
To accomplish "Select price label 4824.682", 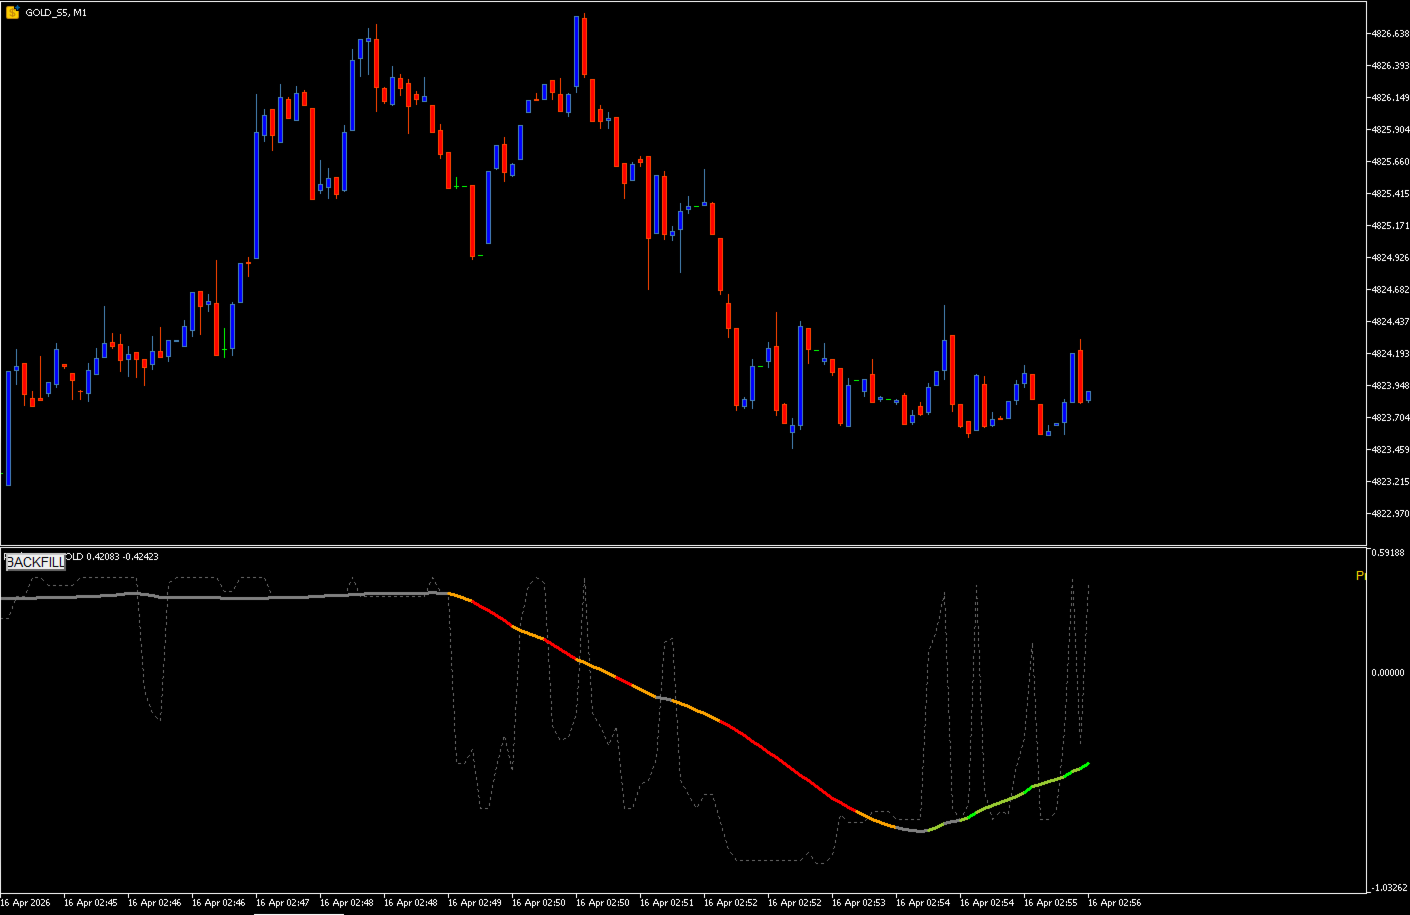I will tap(1390, 290).
